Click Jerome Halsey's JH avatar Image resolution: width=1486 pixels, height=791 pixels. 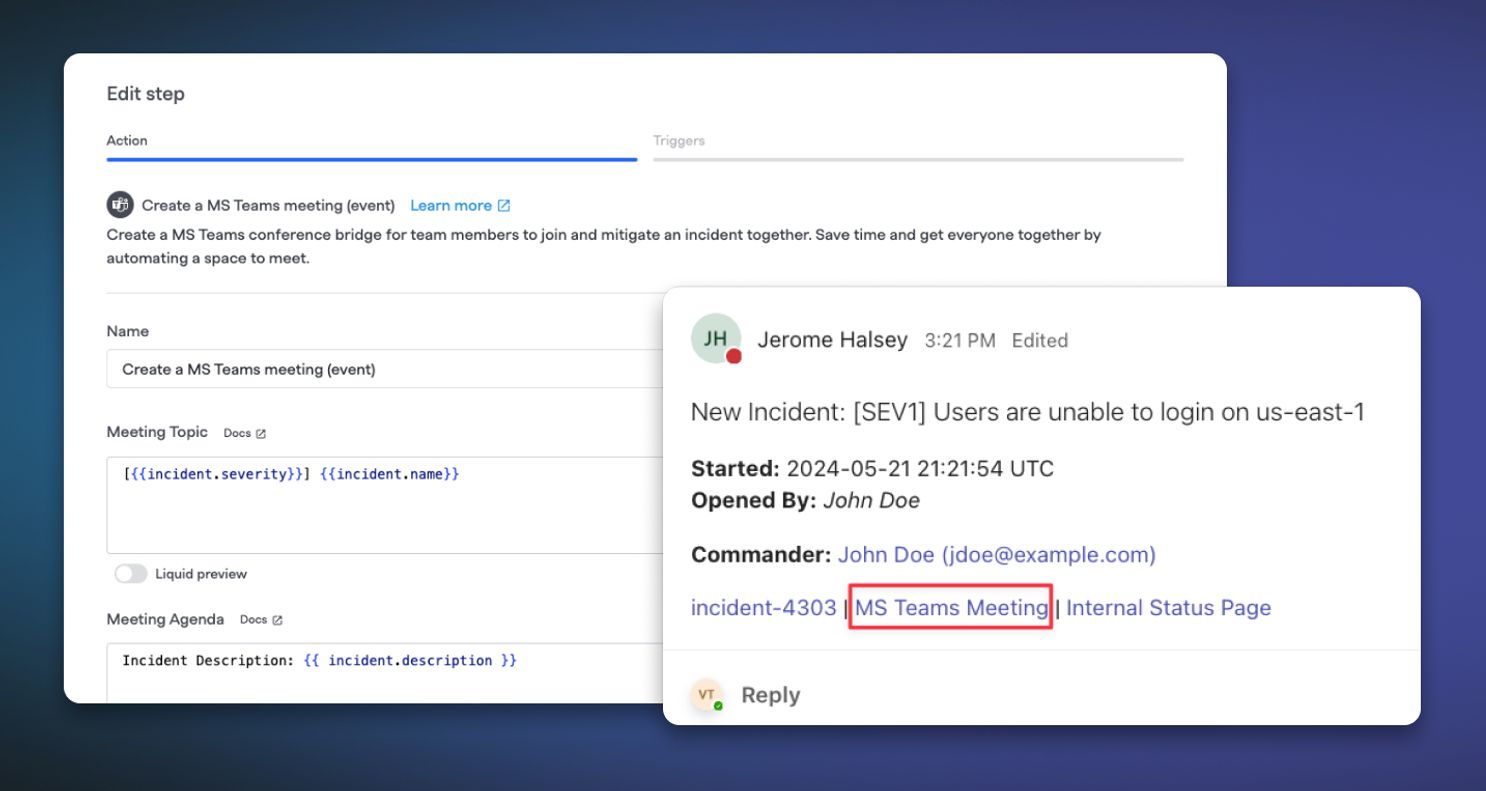pyautogui.click(x=716, y=339)
